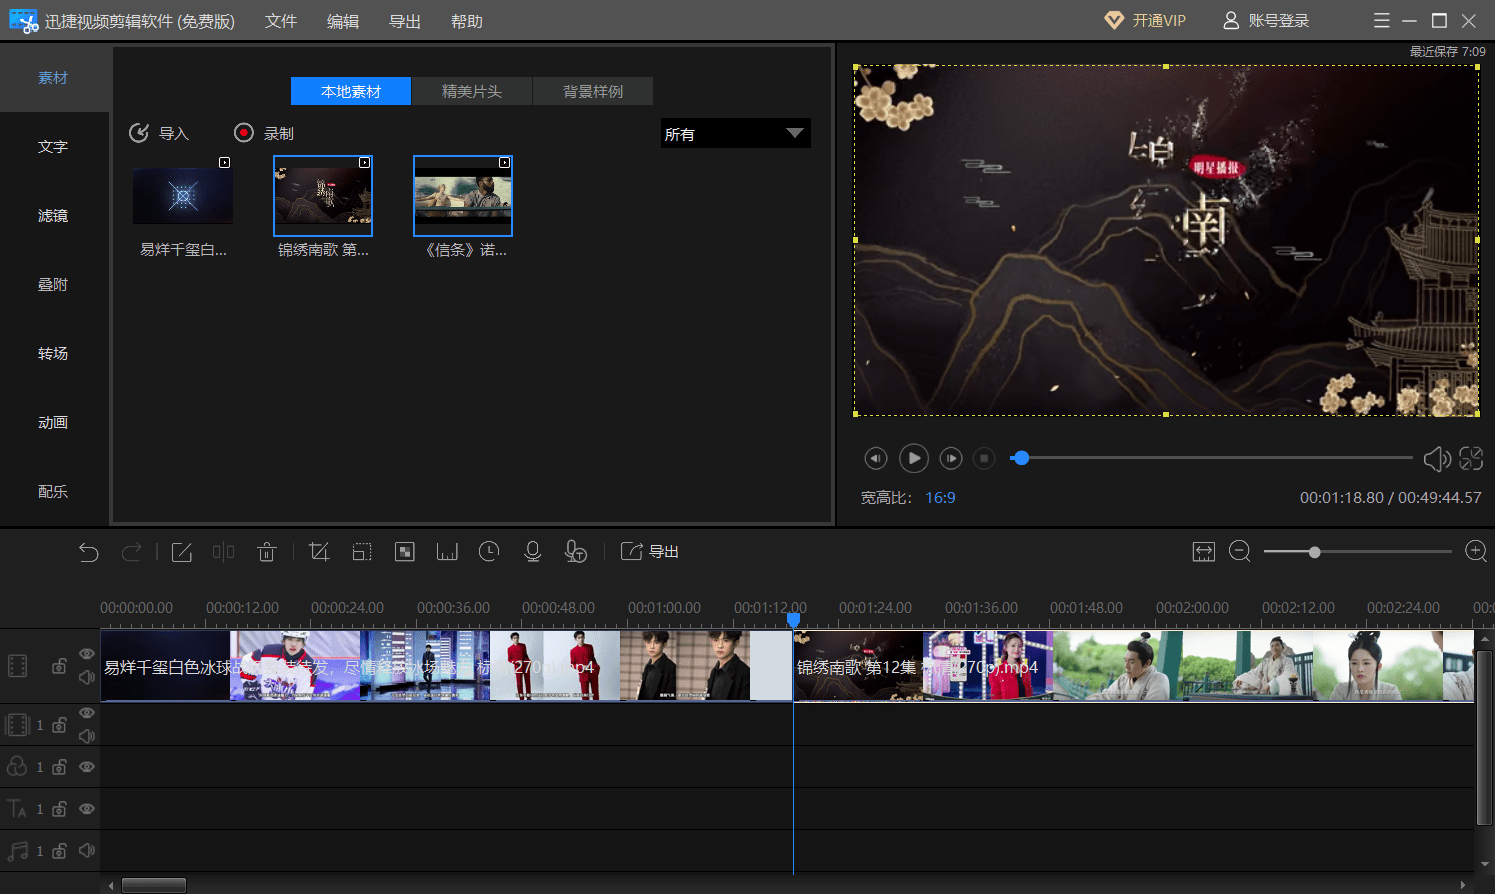Open the 编辑 menu
The image size is (1495, 894).
[343, 21]
